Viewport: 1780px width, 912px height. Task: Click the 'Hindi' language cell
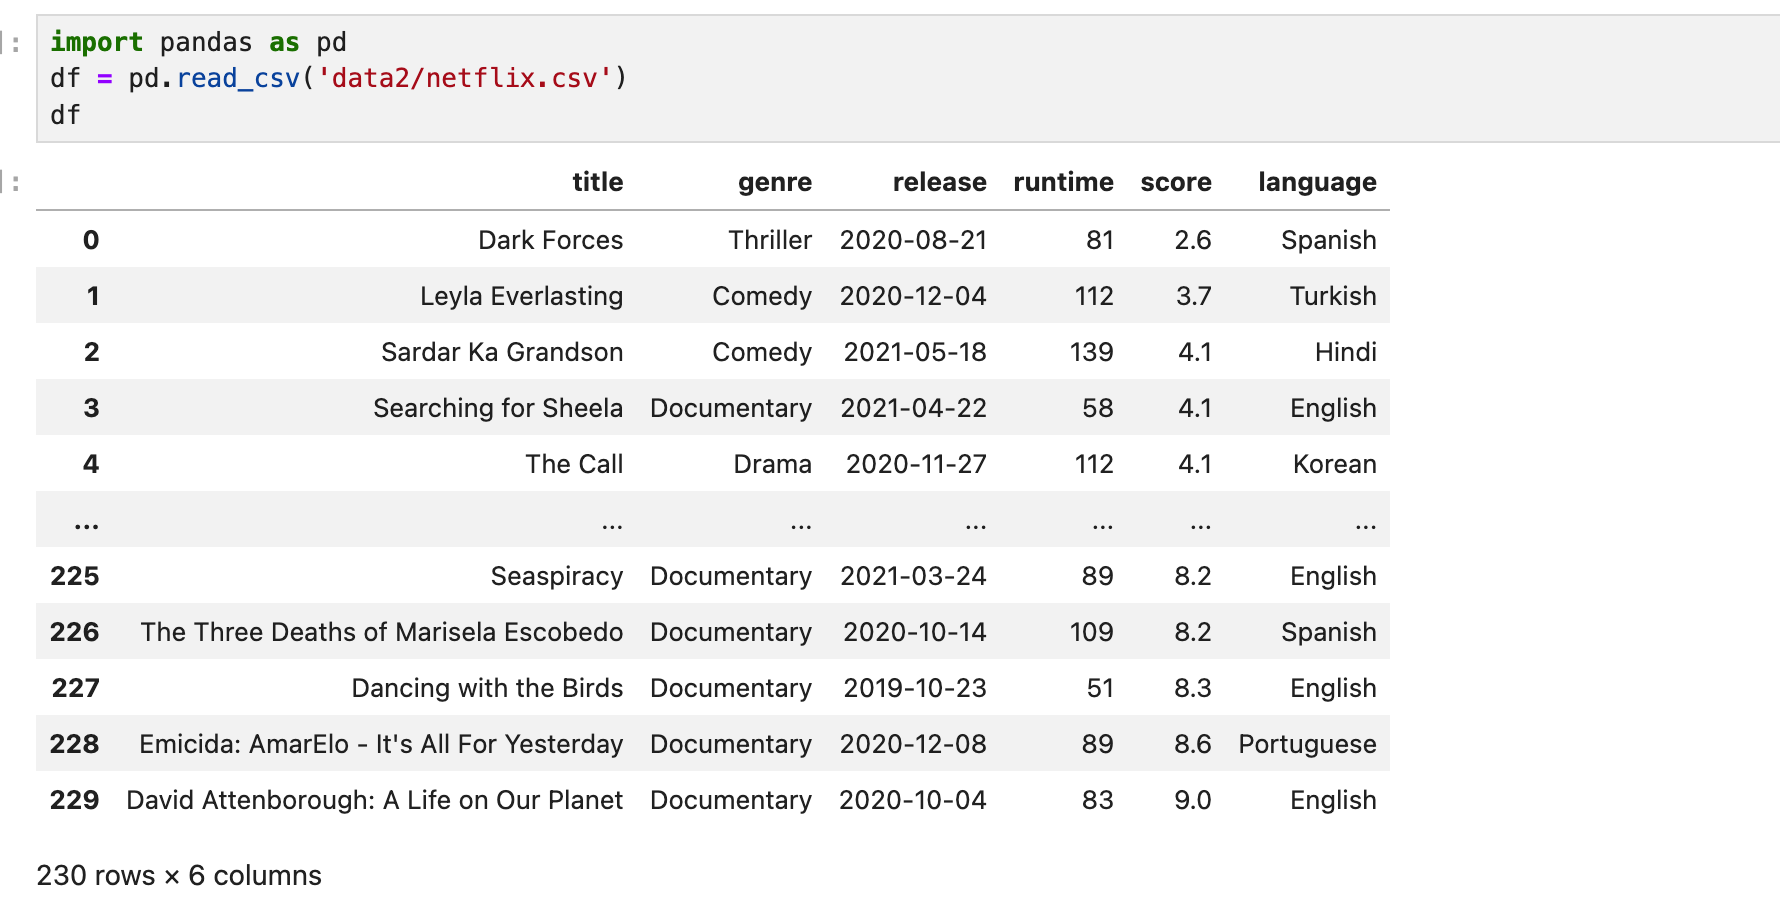tap(1346, 352)
